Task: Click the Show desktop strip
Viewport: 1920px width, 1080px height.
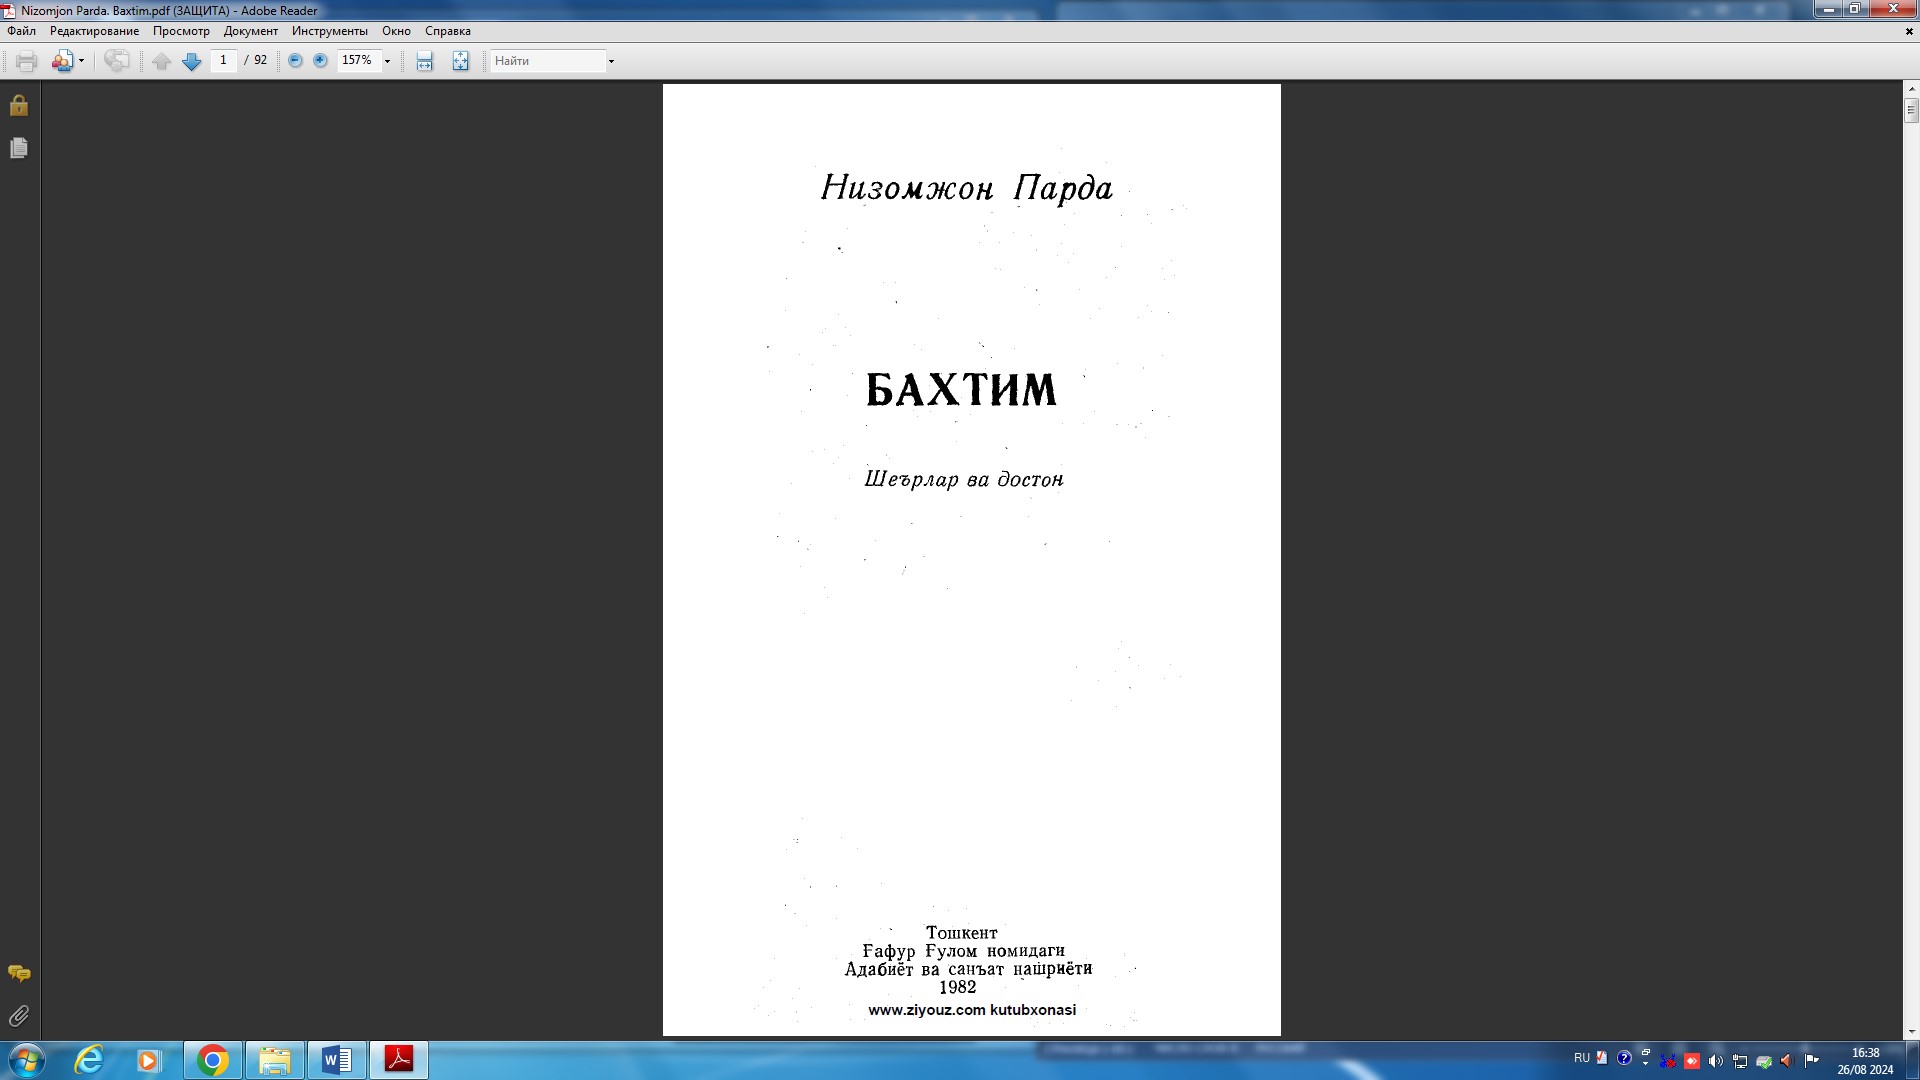Action: click(x=1912, y=1060)
